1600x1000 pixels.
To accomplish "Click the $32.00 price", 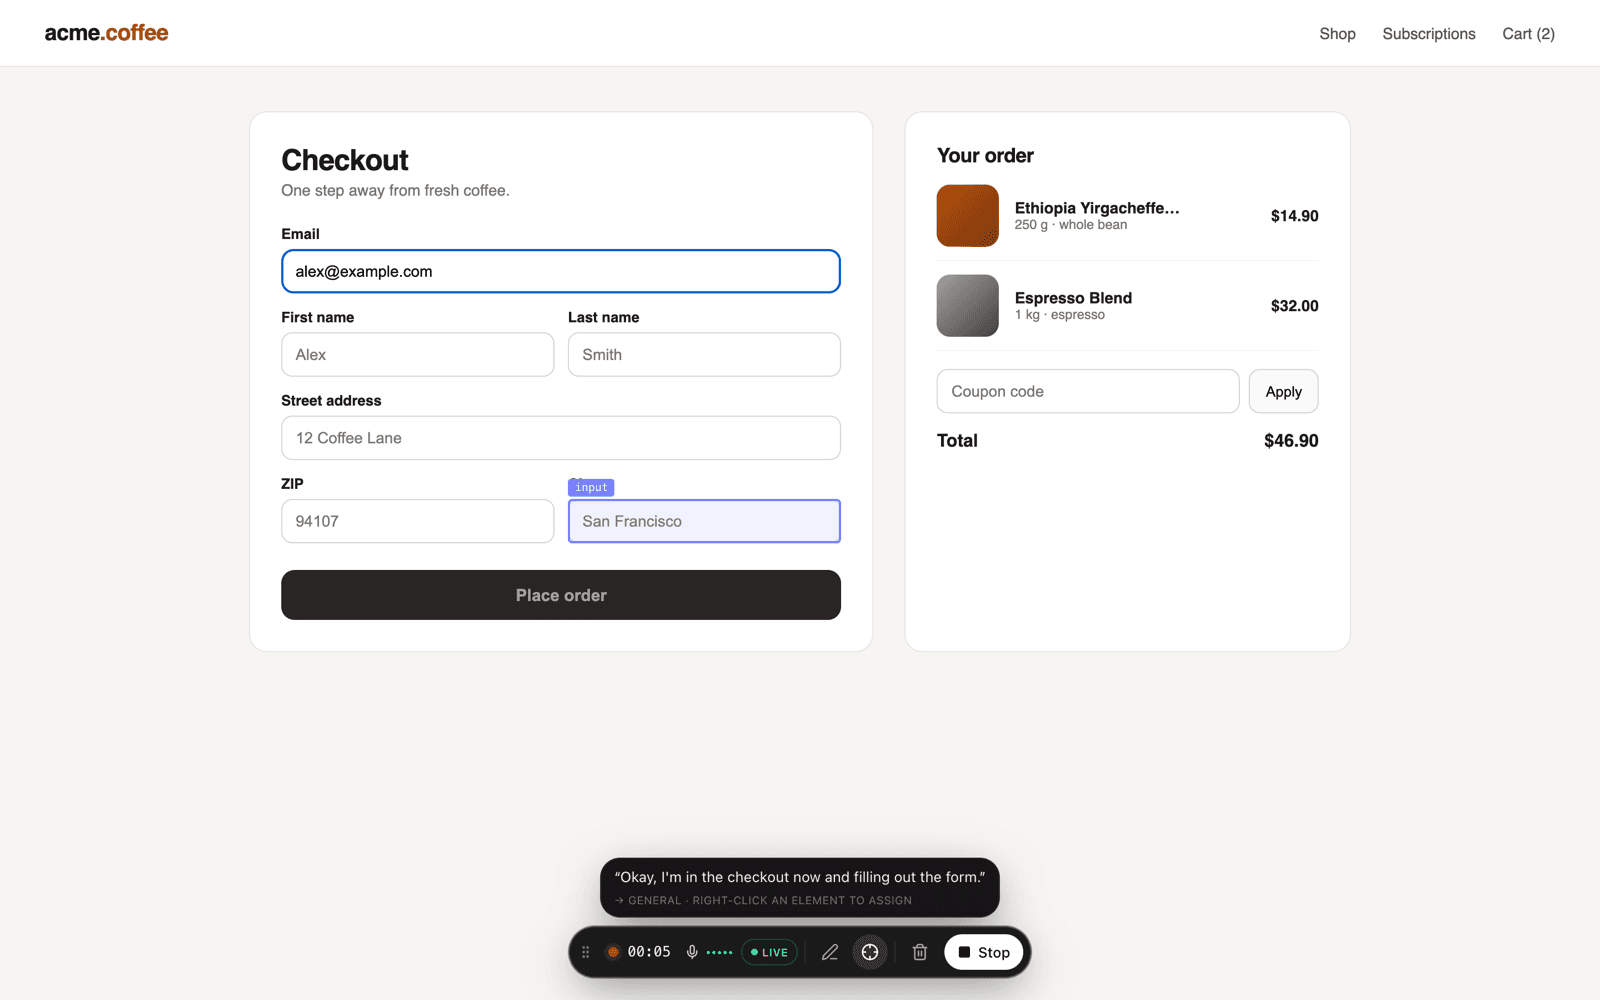I will [1294, 306].
